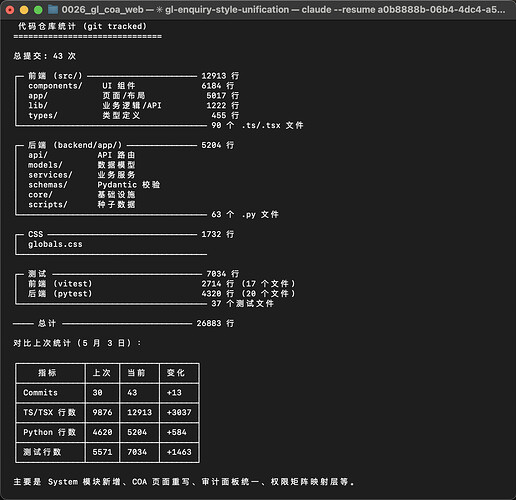516x500 pixels.
Task: Click the '4320 行 (20 个文件)' value
Action: (x=248, y=294)
